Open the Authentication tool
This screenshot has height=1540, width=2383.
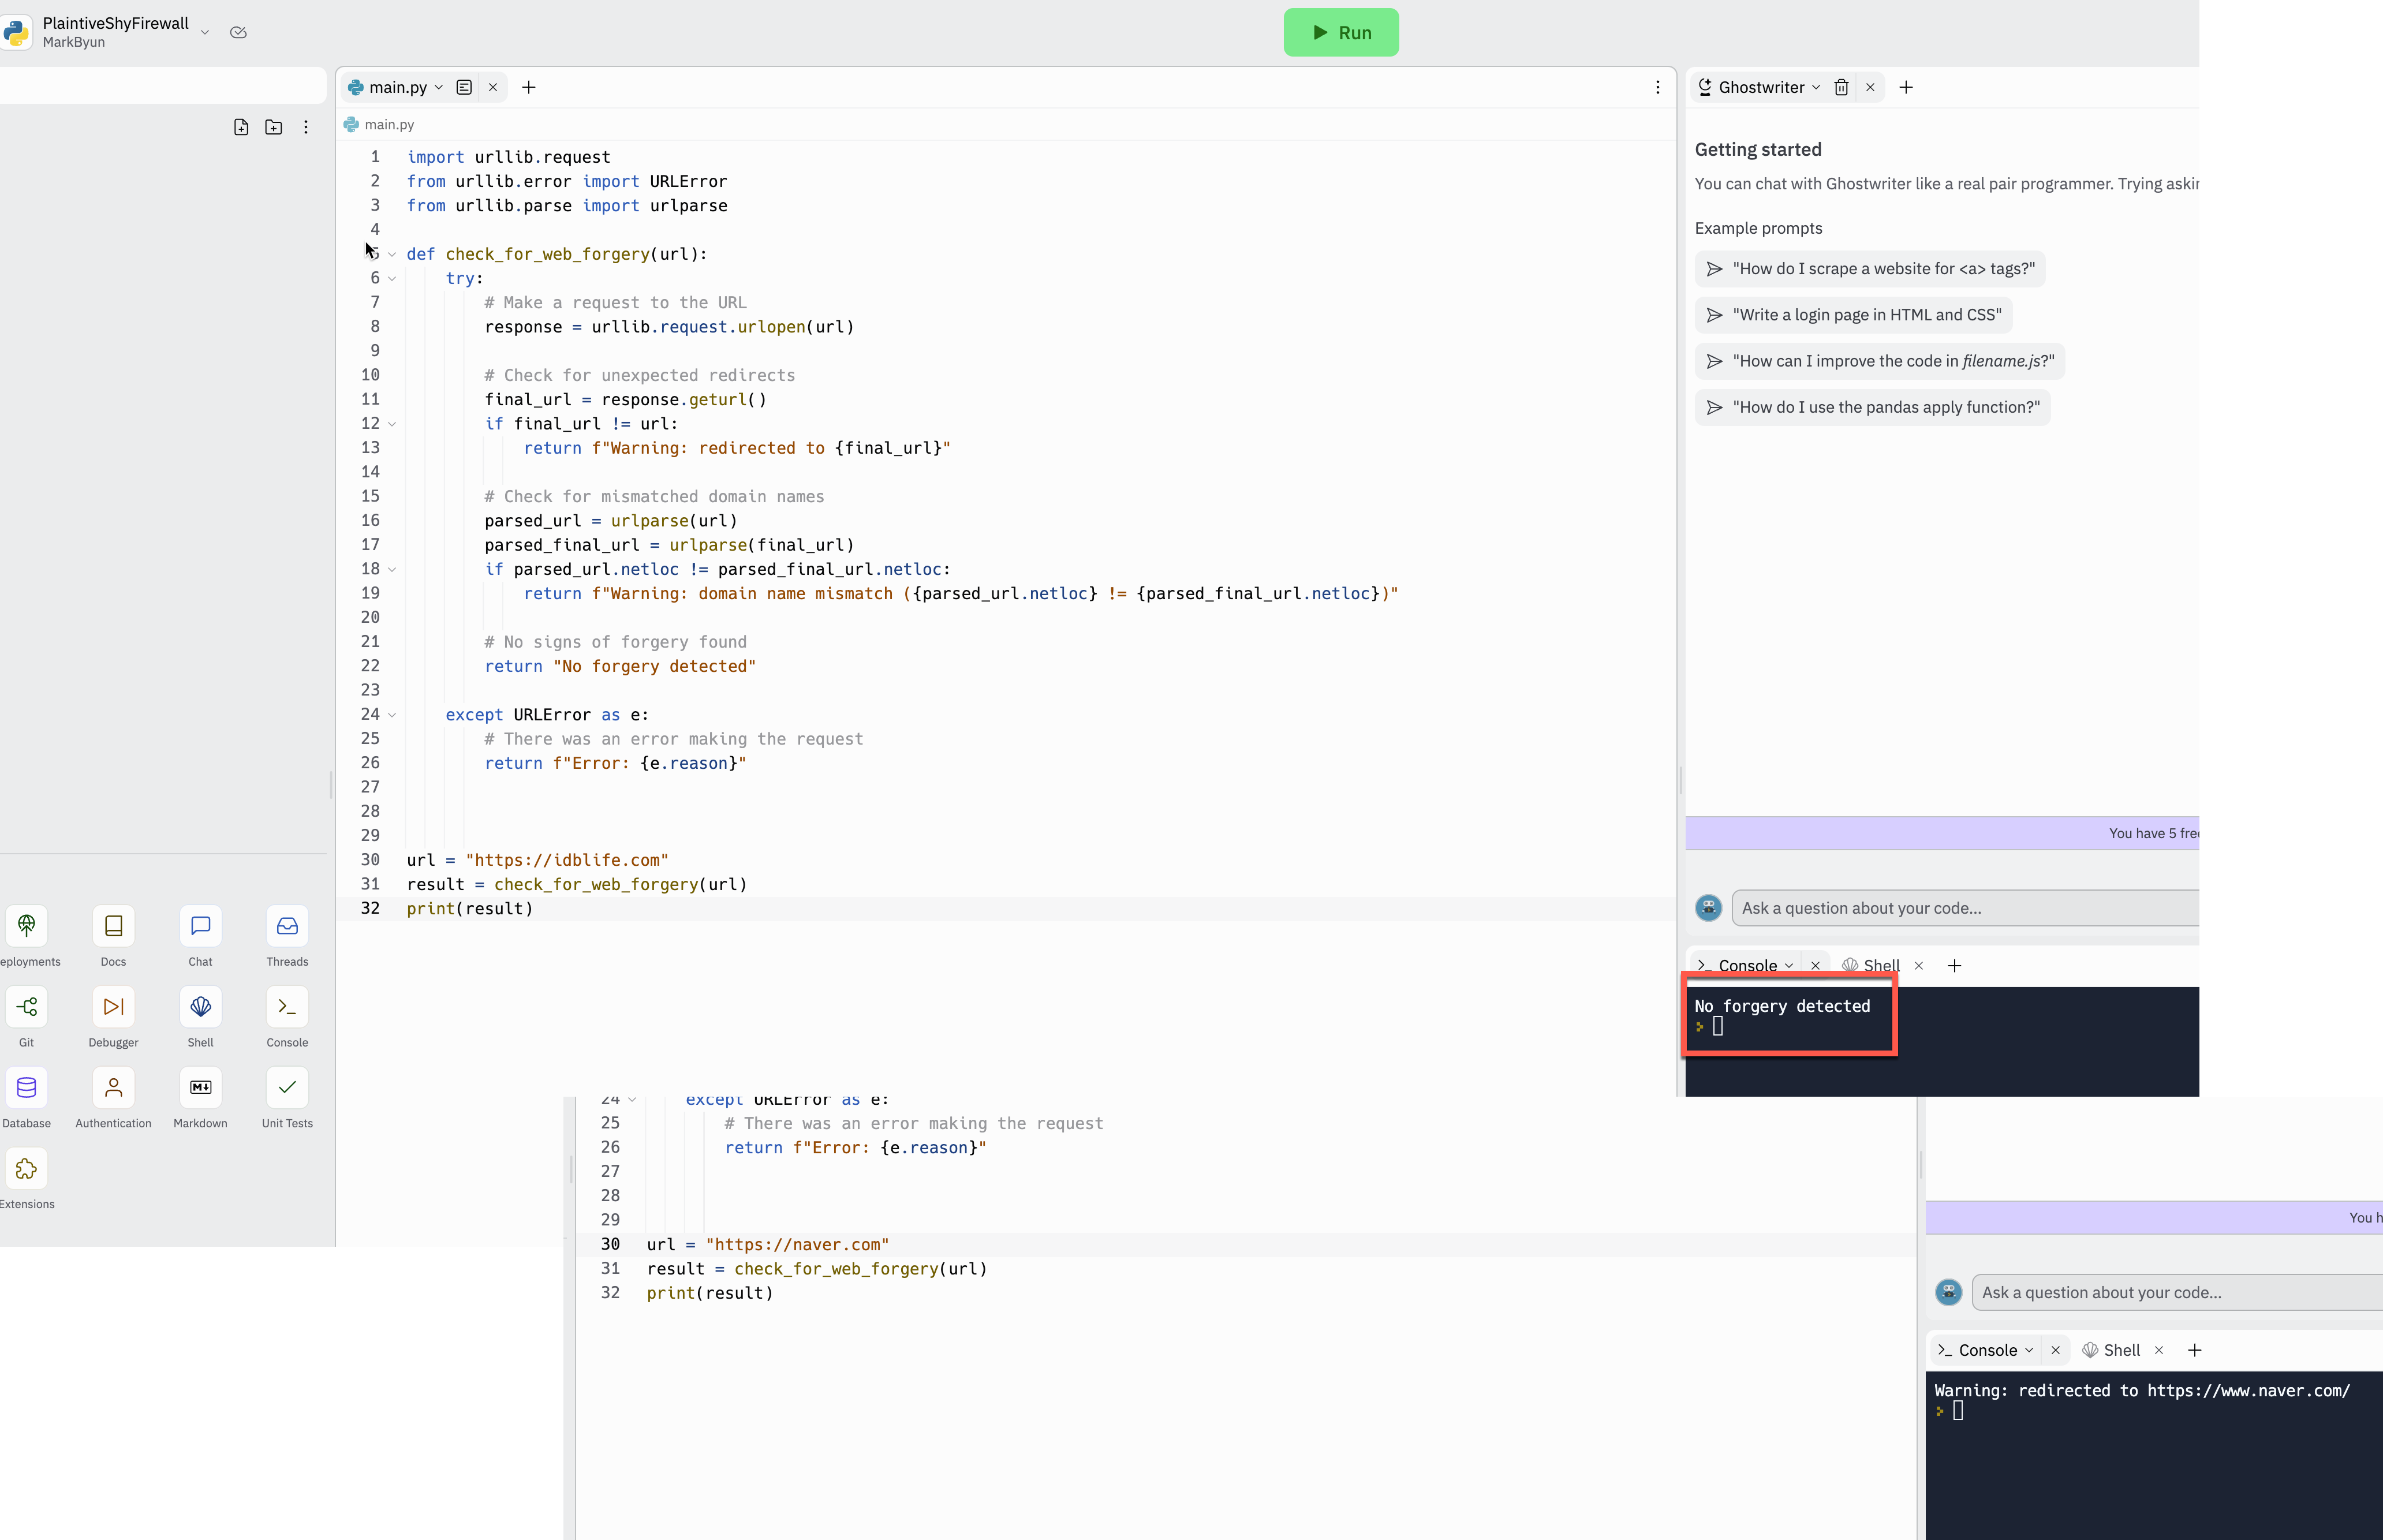[x=113, y=1088]
